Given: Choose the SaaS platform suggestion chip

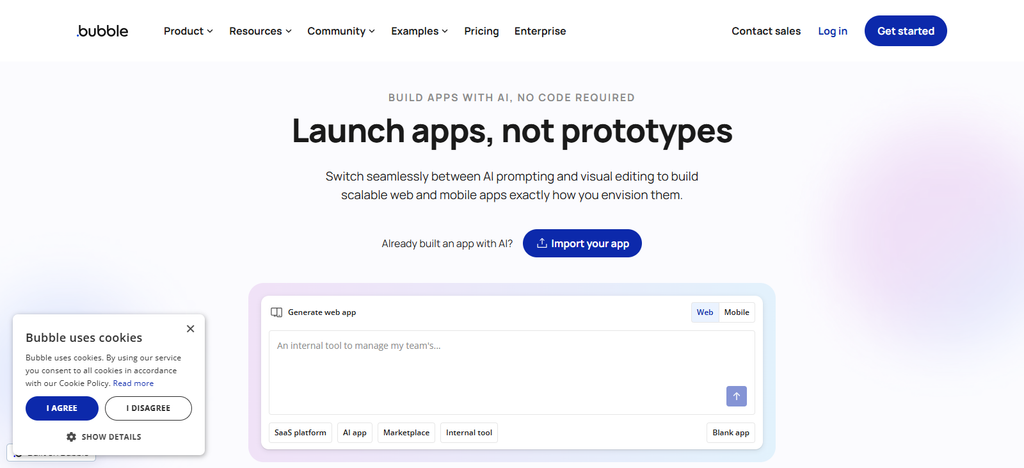Looking at the screenshot, I should click(x=300, y=433).
